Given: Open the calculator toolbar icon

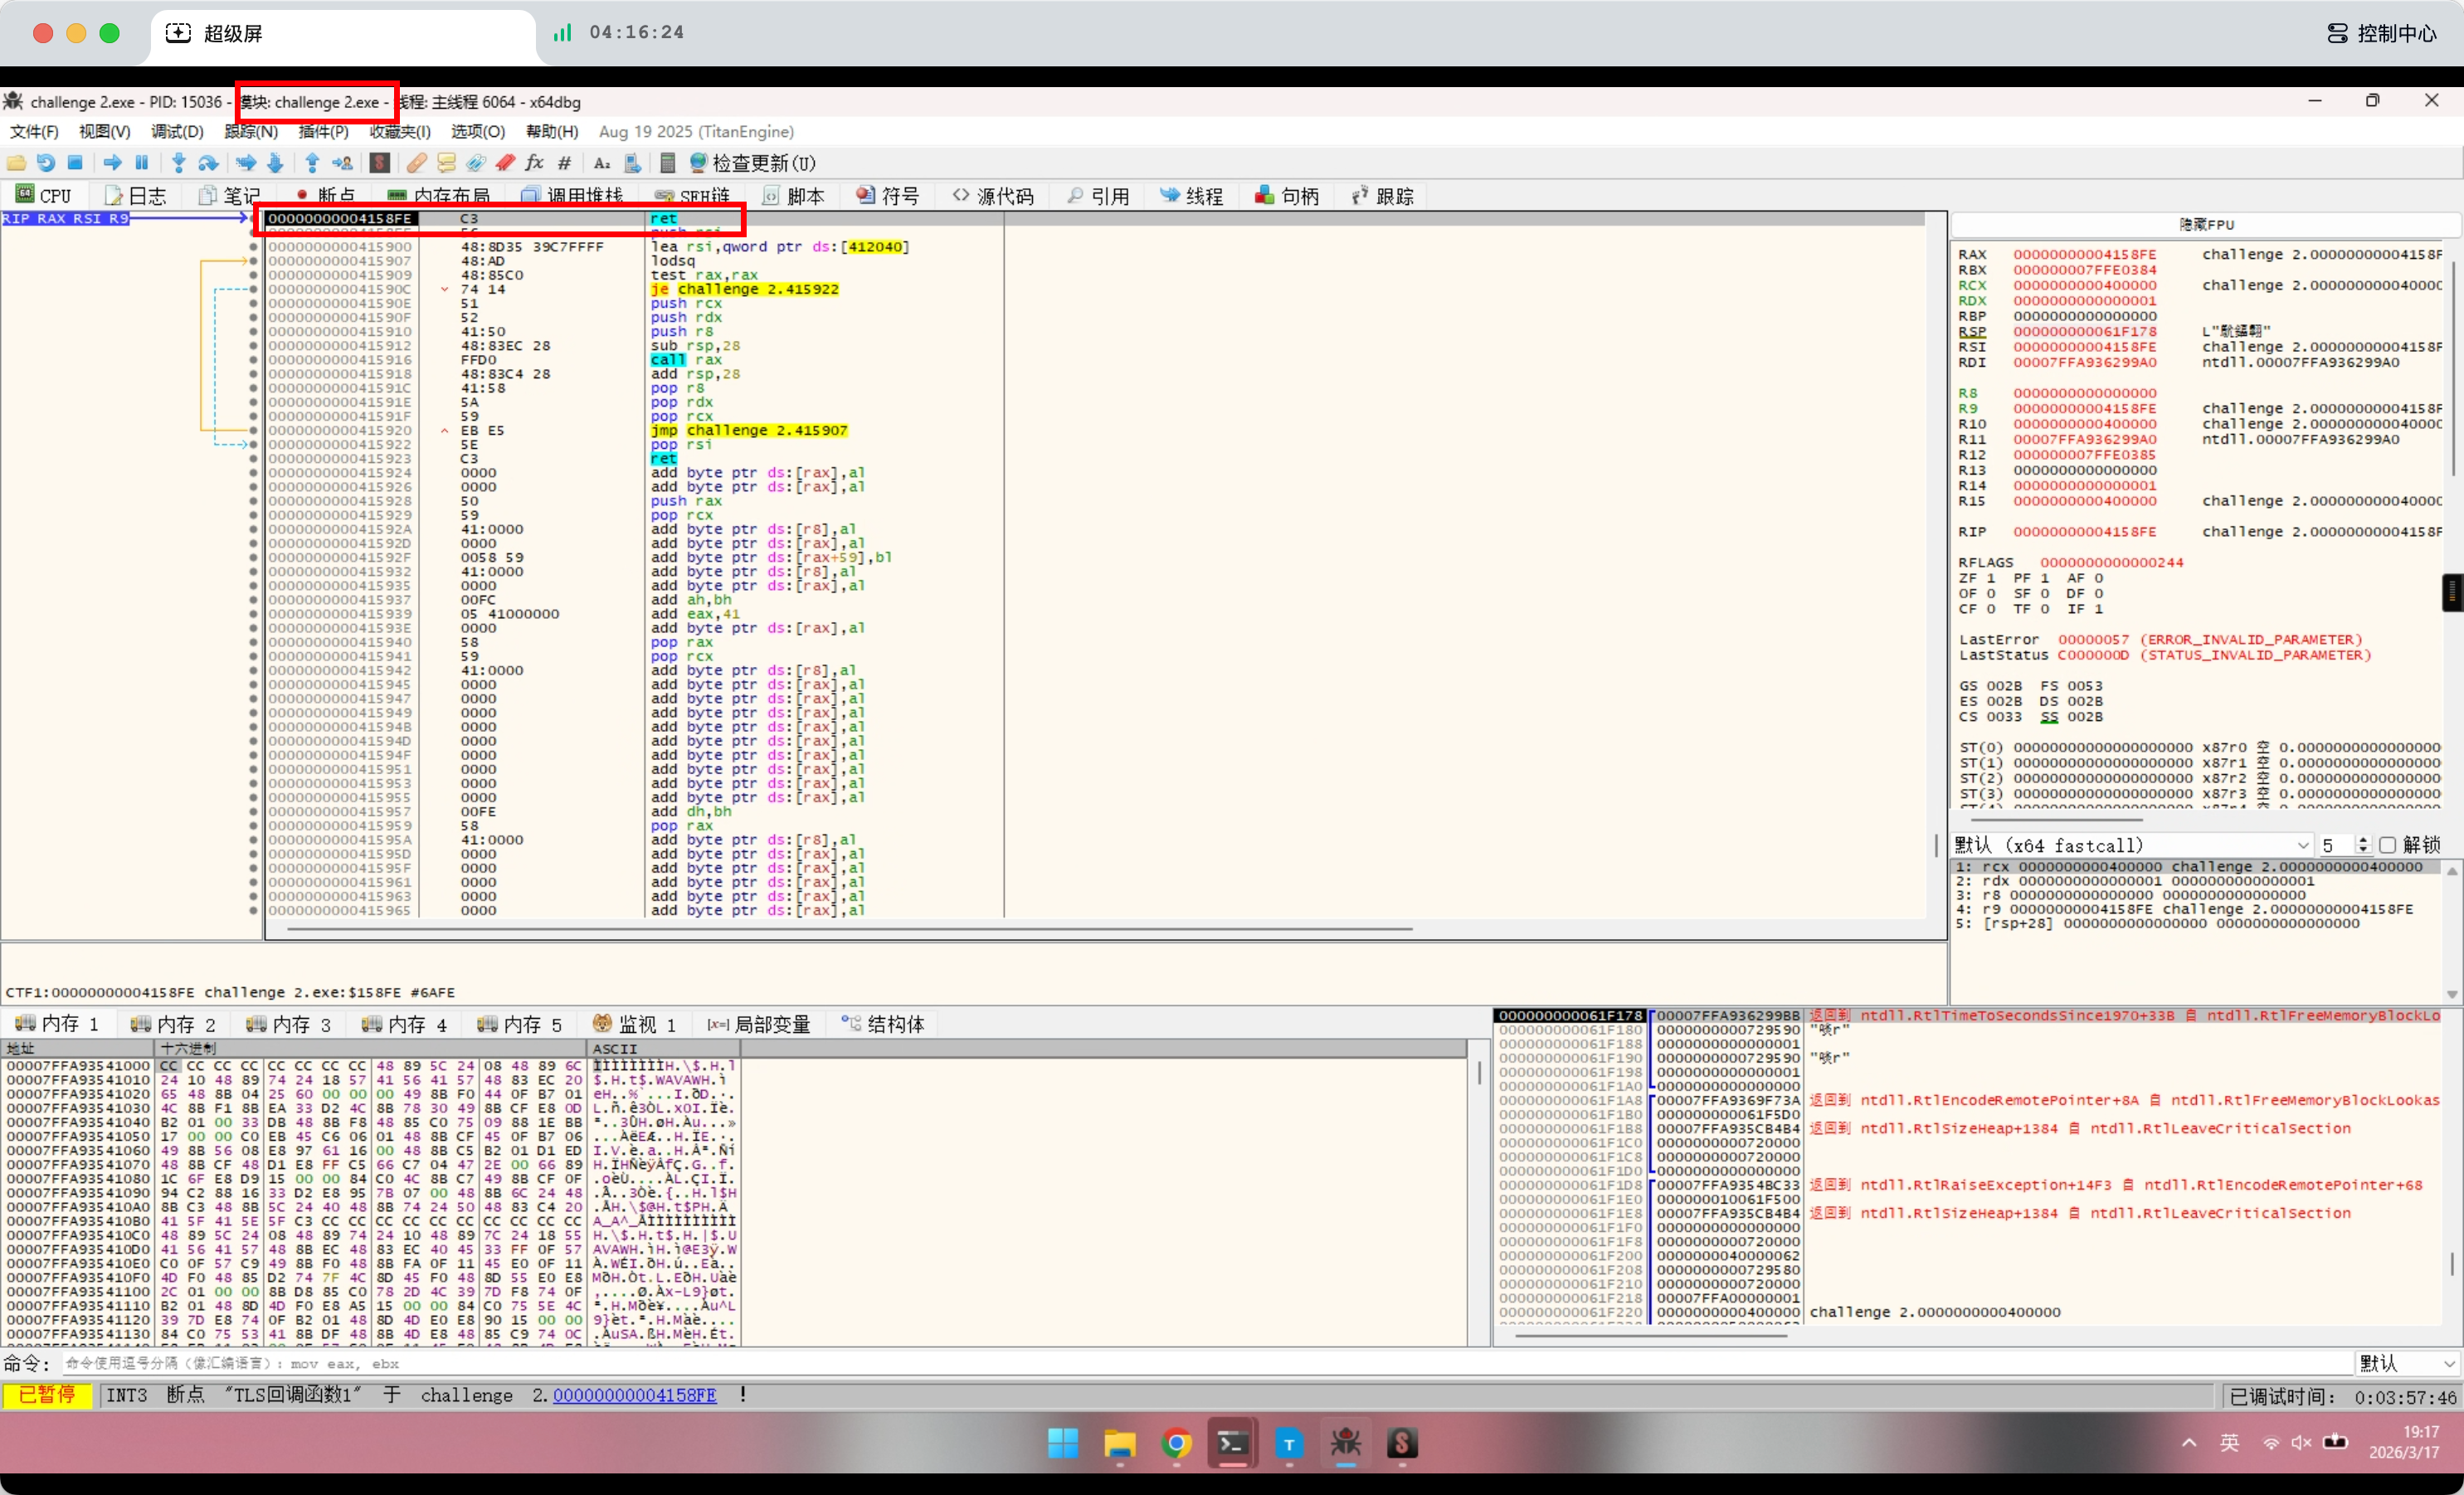Looking at the screenshot, I should click(x=668, y=163).
